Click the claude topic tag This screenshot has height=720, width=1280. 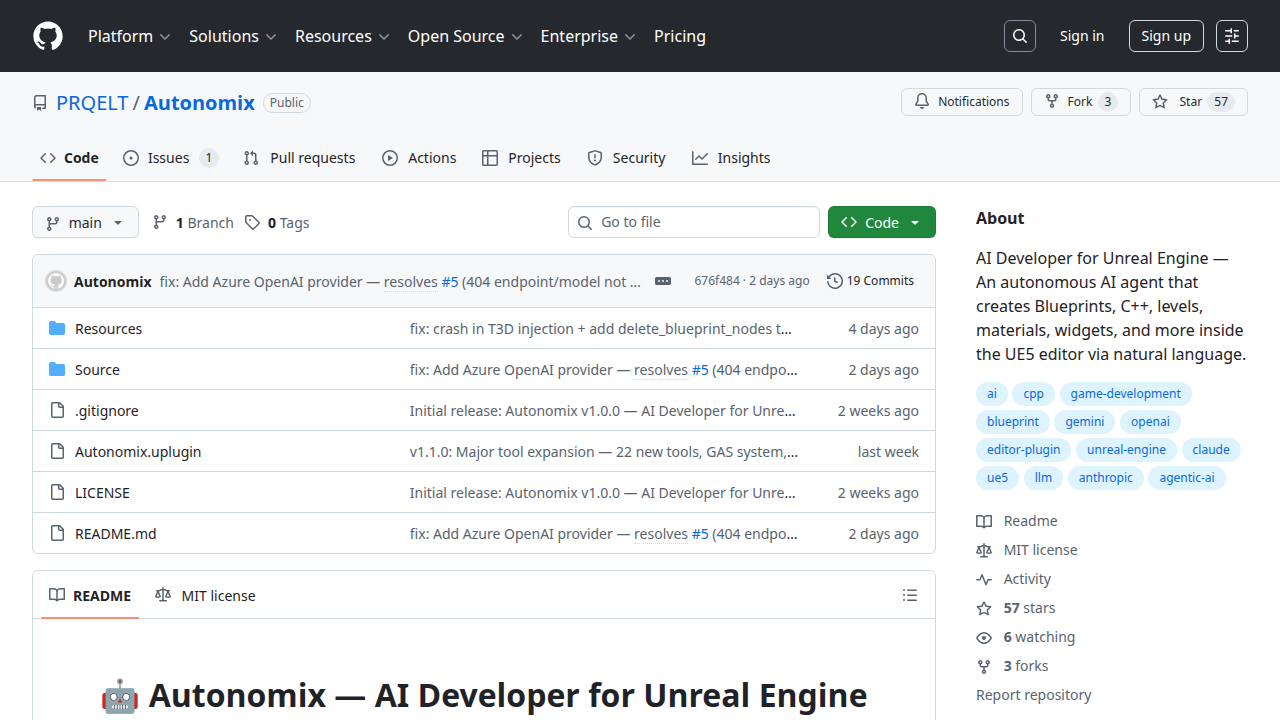1211,450
